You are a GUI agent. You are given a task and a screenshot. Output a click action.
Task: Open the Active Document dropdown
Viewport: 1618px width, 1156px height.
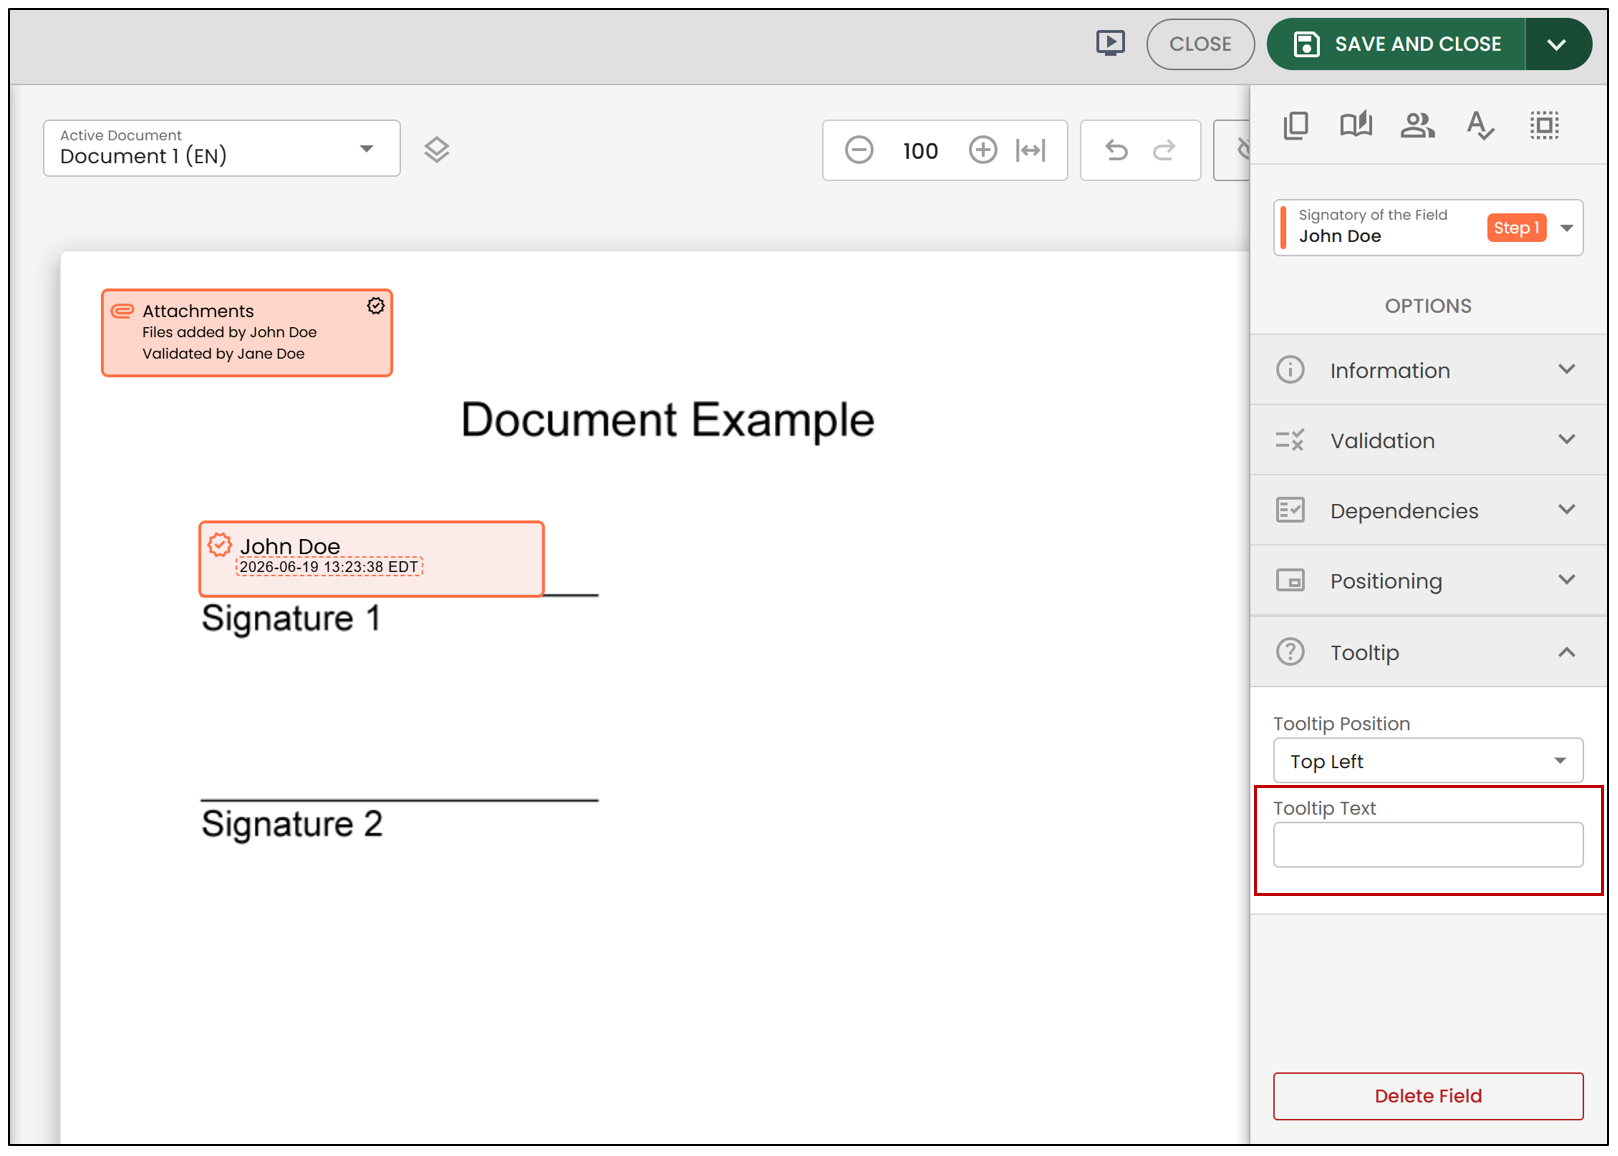tap(222, 148)
